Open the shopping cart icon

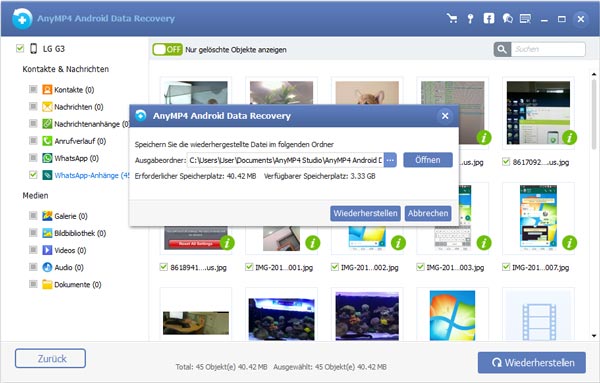point(452,18)
